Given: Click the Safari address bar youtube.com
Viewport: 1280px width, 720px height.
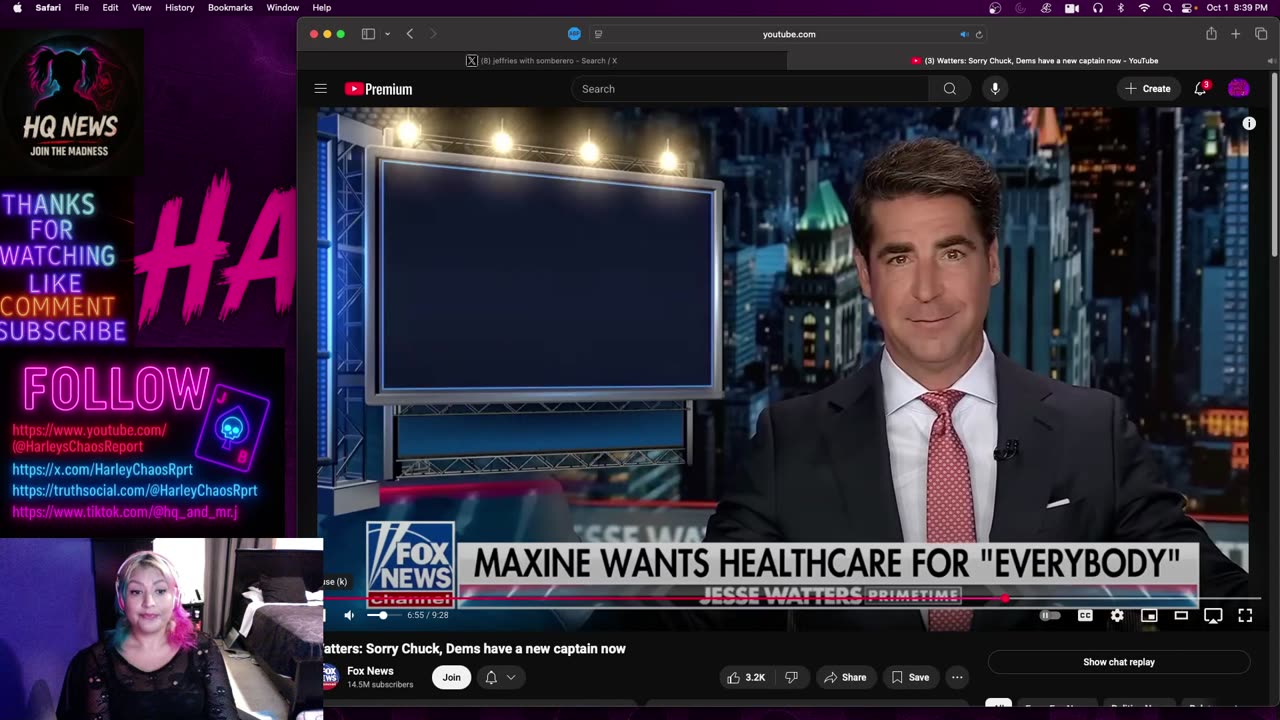Looking at the screenshot, I should coord(789,34).
